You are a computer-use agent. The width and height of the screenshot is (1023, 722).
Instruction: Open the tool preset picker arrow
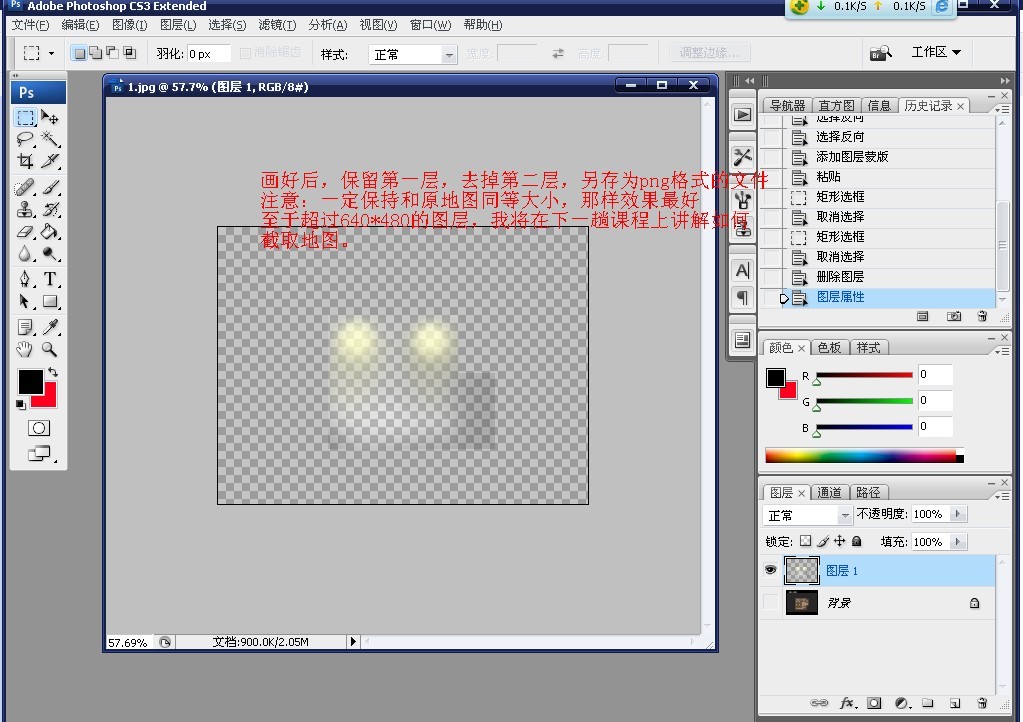pos(52,53)
